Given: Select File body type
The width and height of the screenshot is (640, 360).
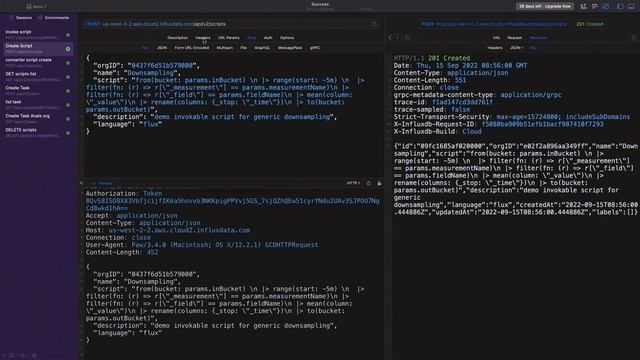Looking at the screenshot, I should pyautogui.click(x=243, y=48).
